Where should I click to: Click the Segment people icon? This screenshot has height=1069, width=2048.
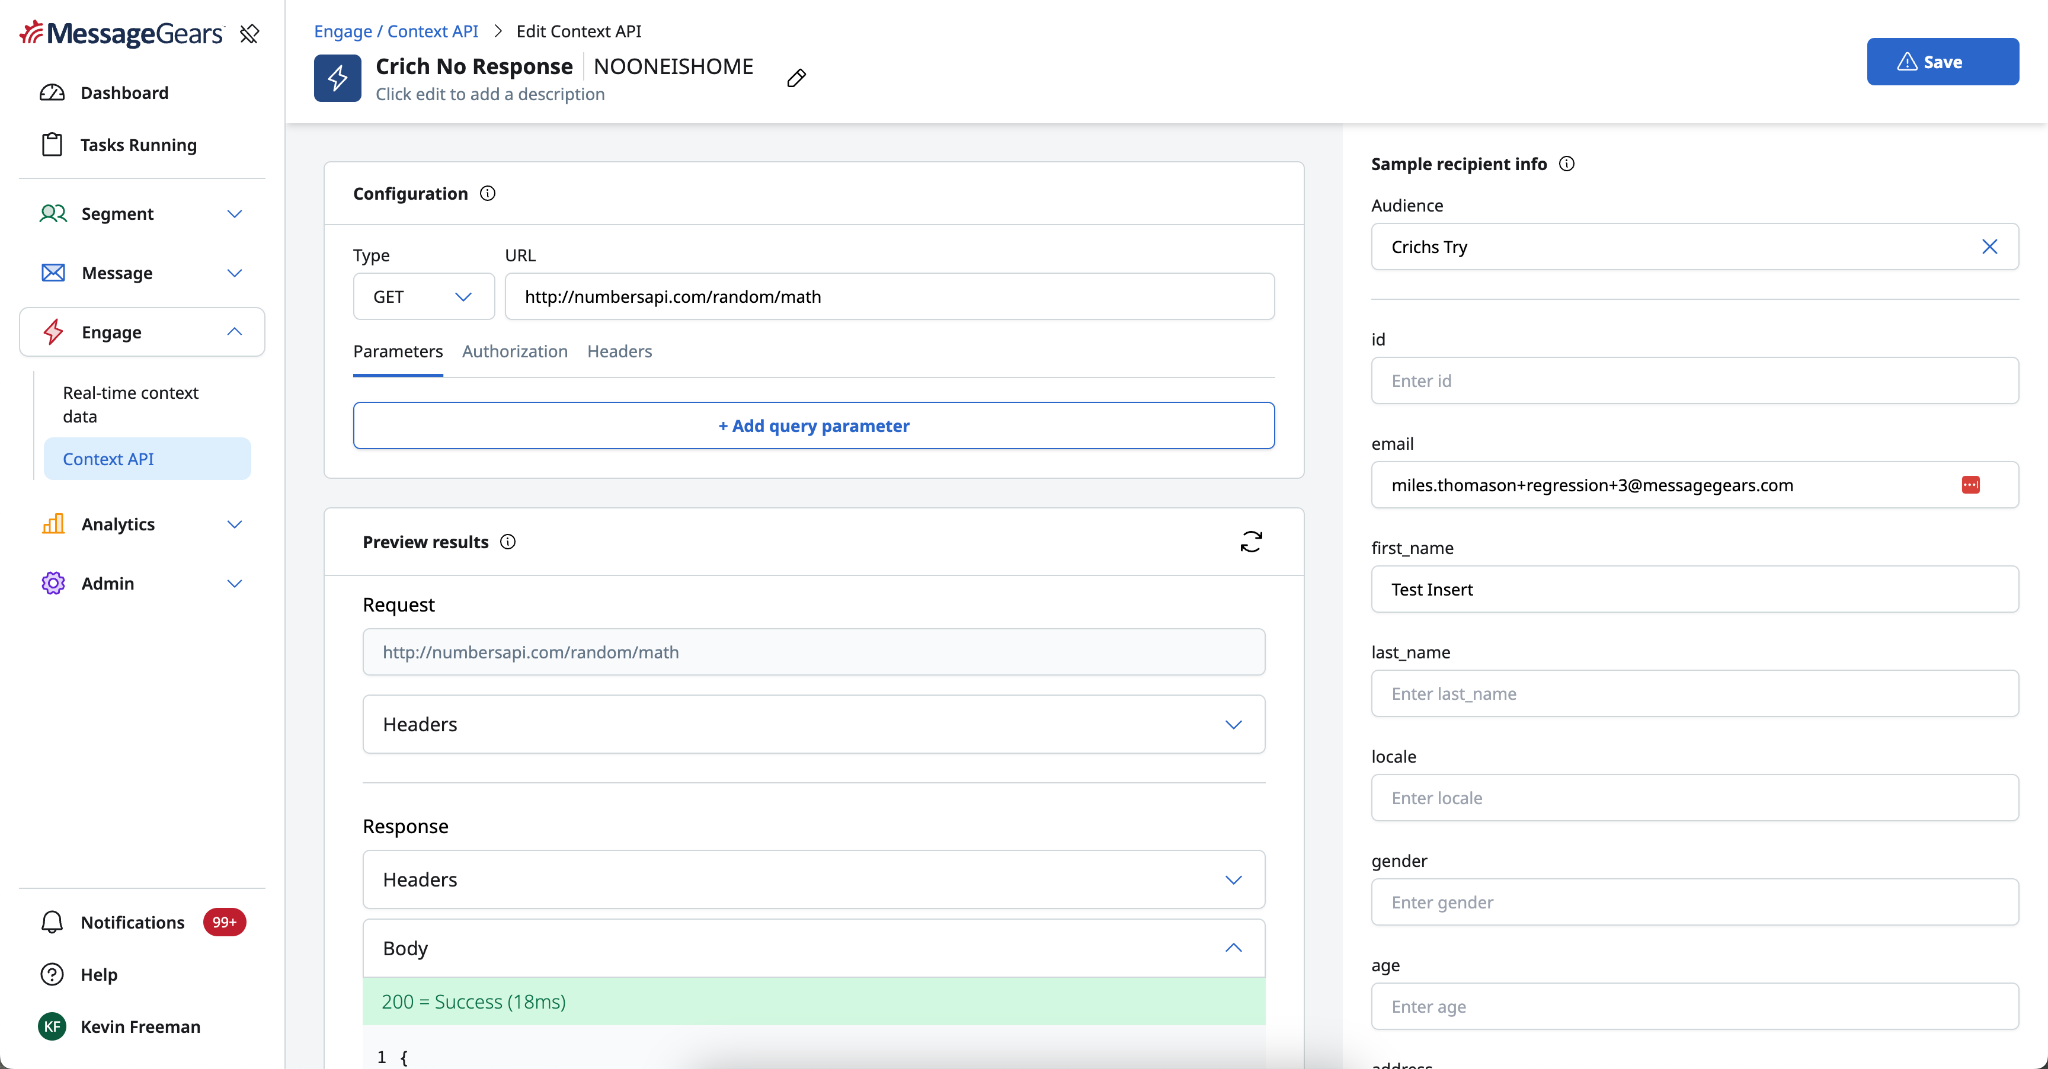(x=53, y=214)
